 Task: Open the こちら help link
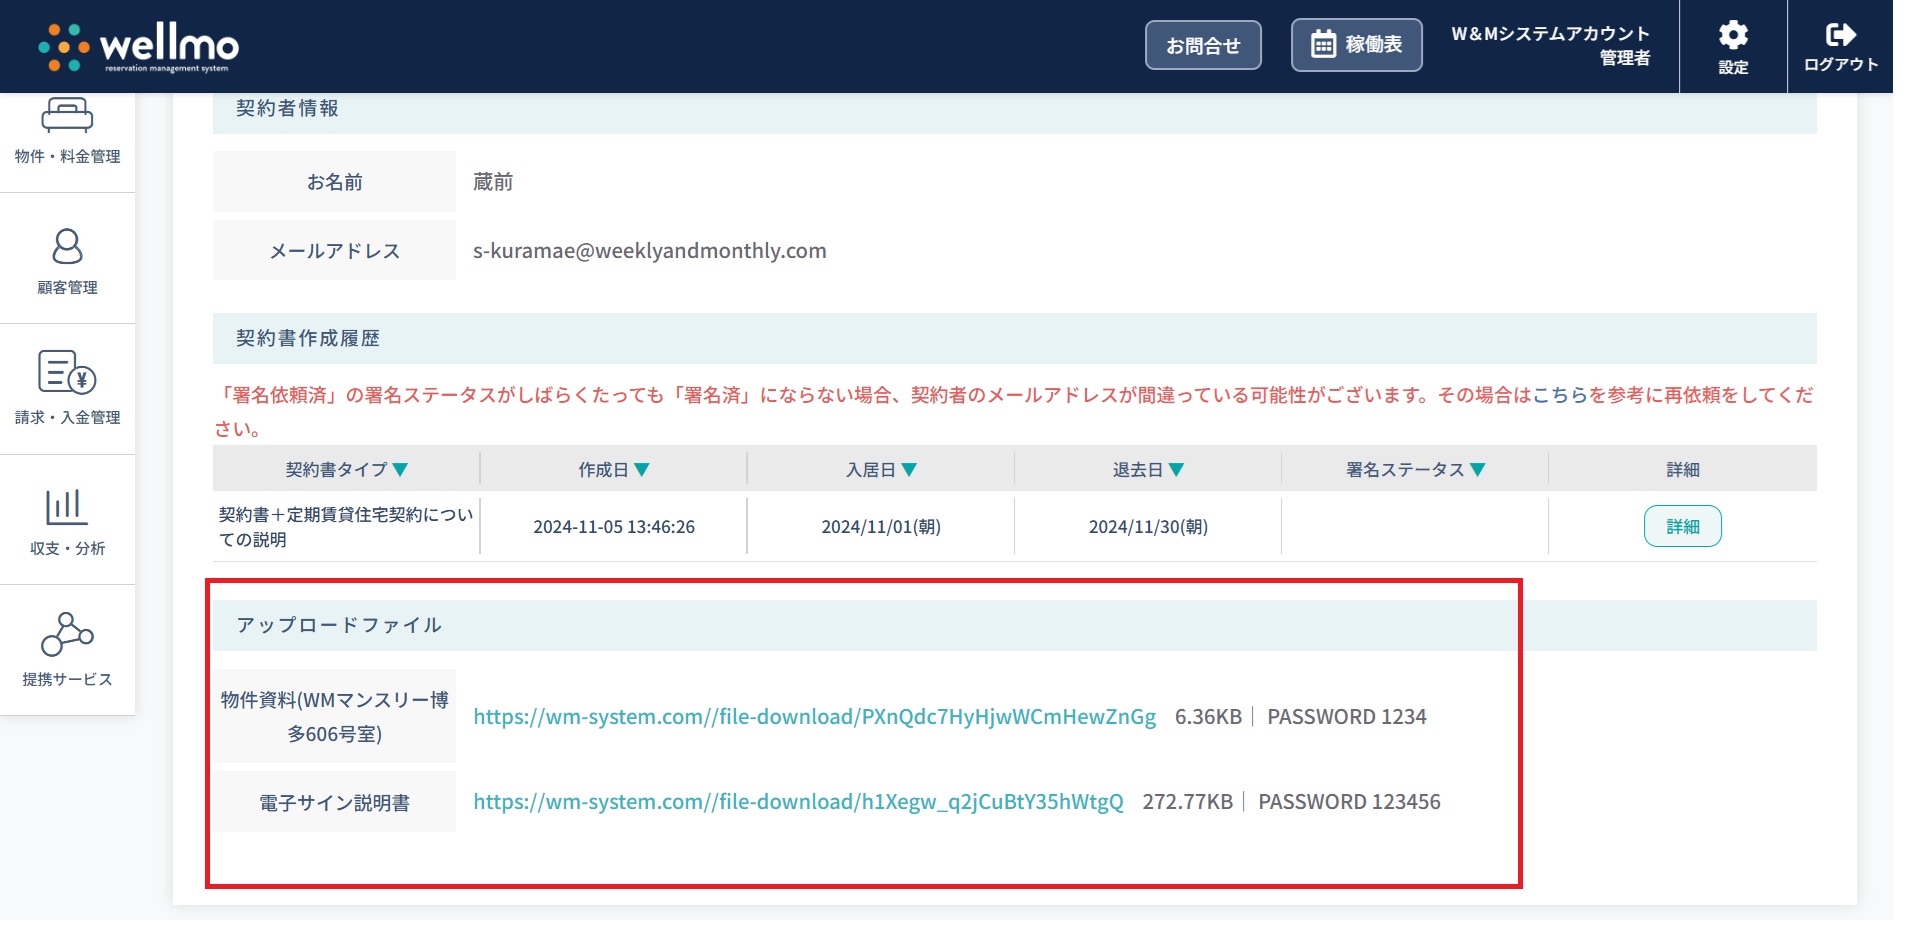click(x=1560, y=395)
